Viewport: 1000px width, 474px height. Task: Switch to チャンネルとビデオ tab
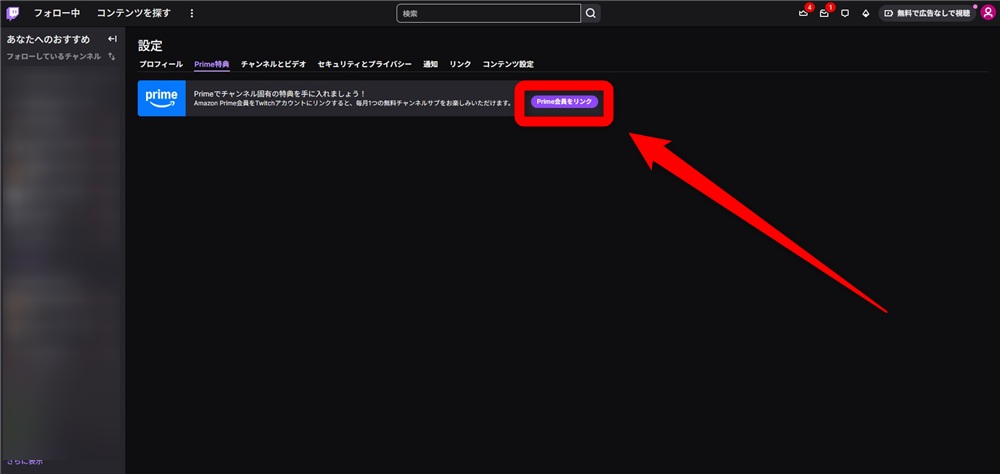274,64
